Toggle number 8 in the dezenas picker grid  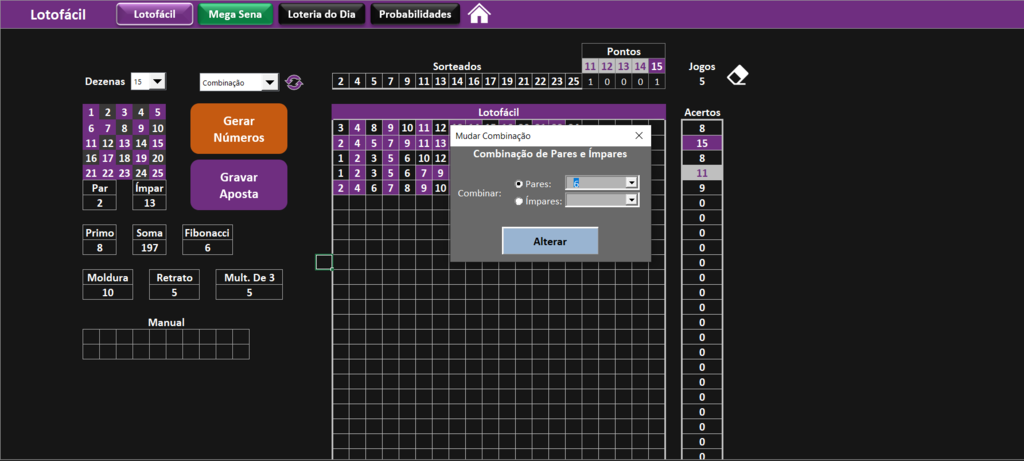[124, 127]
